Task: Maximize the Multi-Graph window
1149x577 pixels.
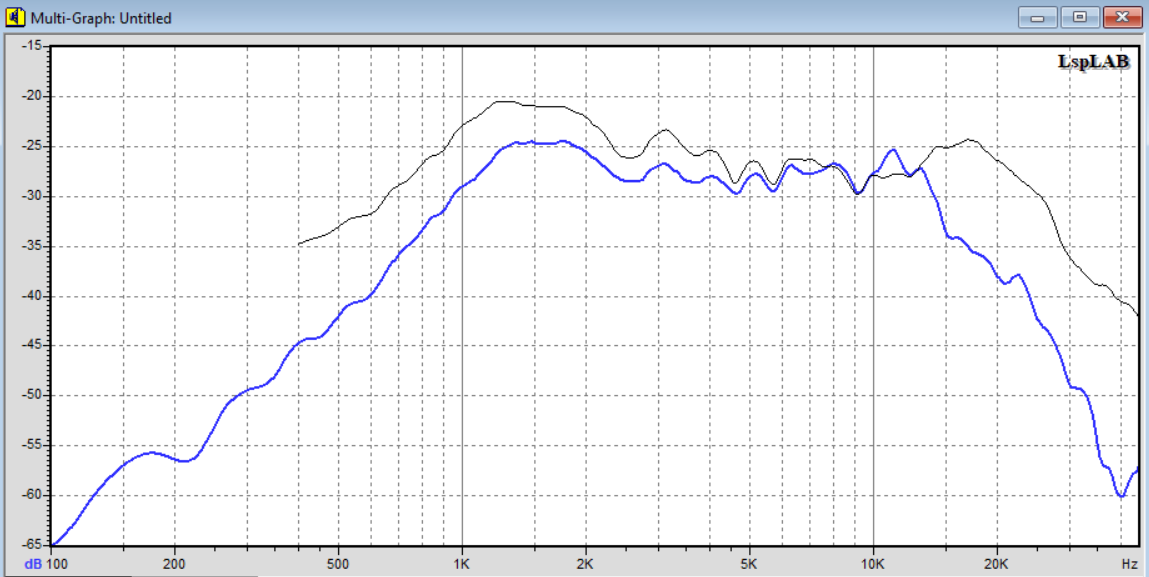Action: [1079, 17]
